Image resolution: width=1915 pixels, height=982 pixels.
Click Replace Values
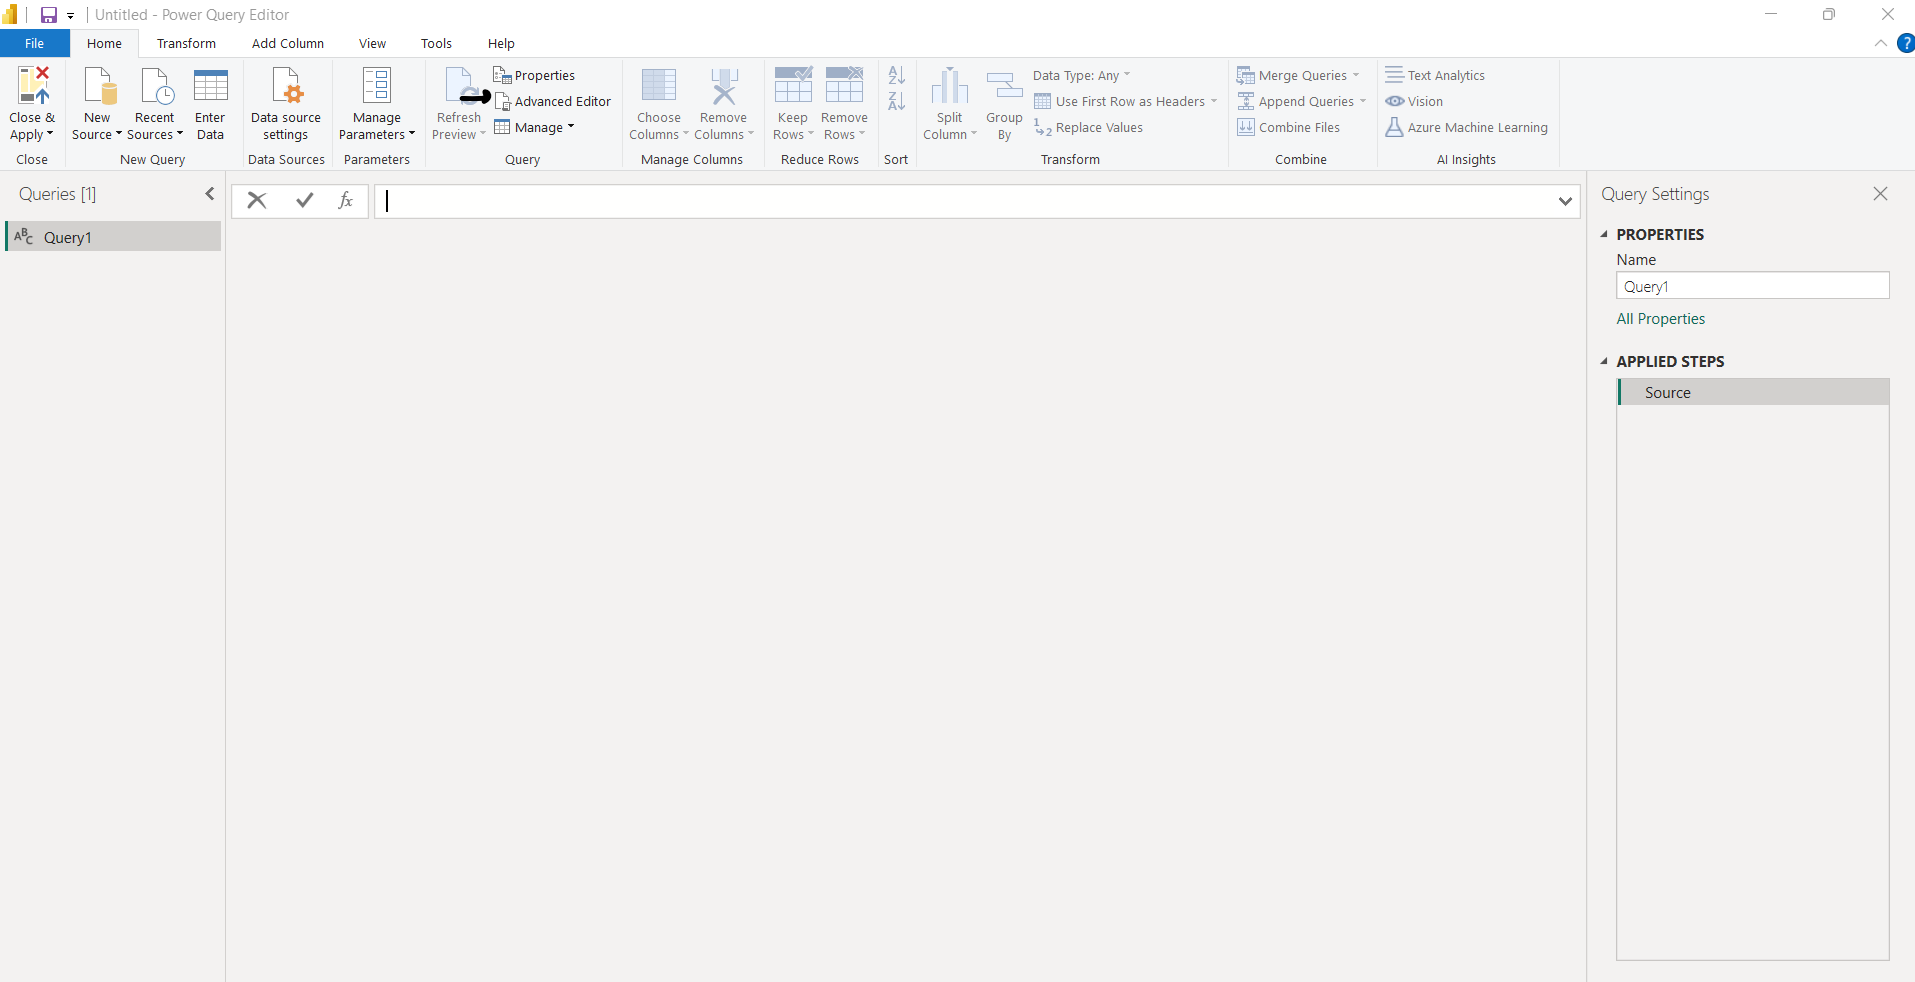(1089, 127)
